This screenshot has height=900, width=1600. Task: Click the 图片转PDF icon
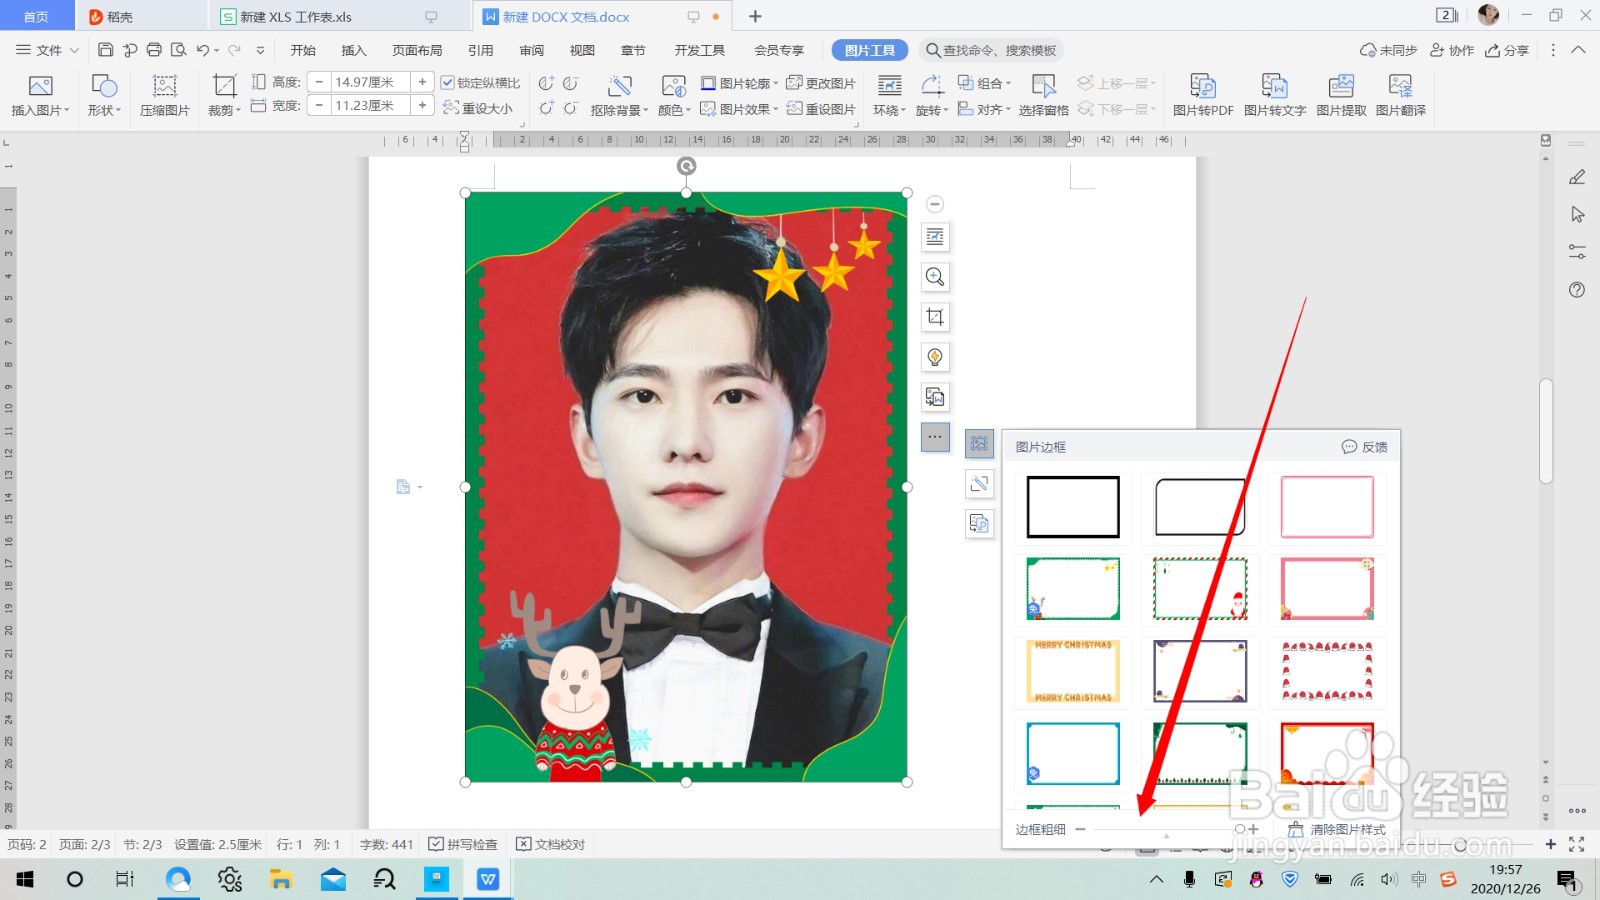pos(1203,96)
